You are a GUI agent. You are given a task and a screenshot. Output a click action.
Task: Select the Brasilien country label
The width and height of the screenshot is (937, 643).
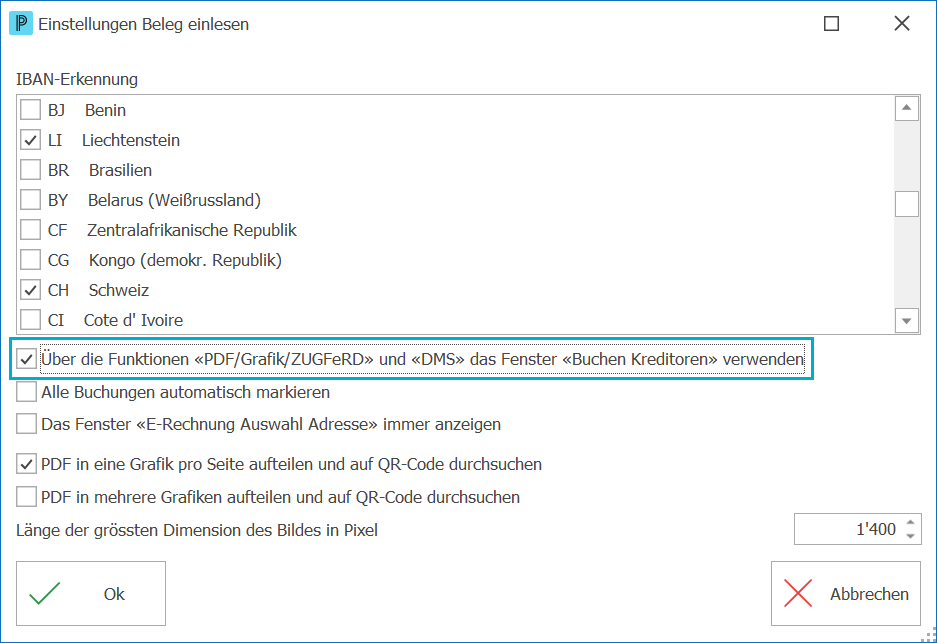click(x=120, y=170)
